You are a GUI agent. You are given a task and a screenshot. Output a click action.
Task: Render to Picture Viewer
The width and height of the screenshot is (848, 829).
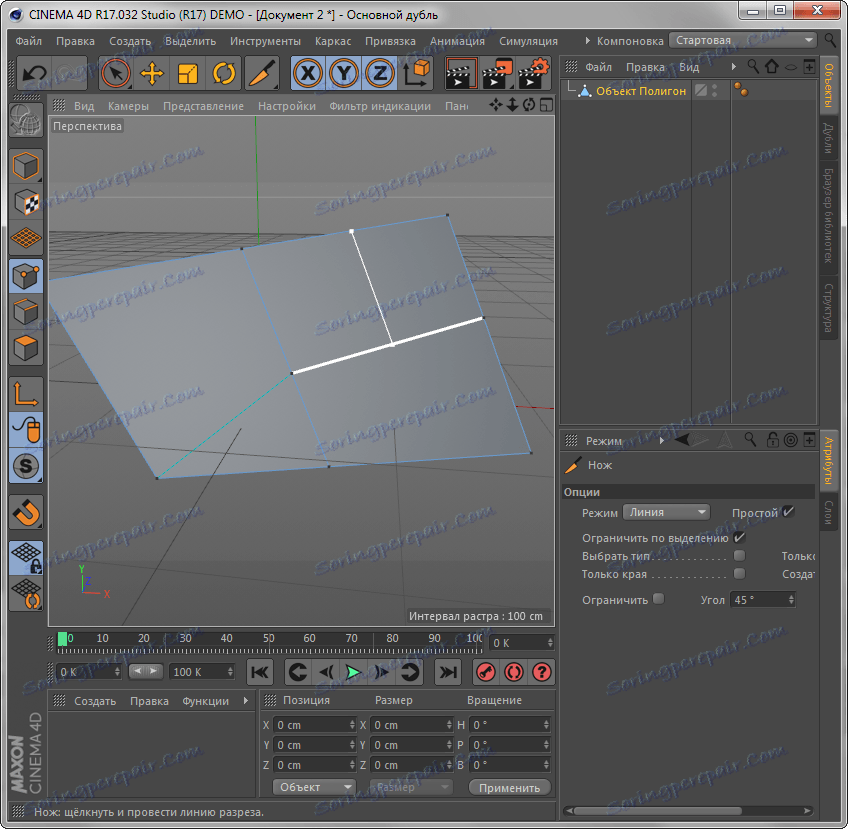coord(497,73)
